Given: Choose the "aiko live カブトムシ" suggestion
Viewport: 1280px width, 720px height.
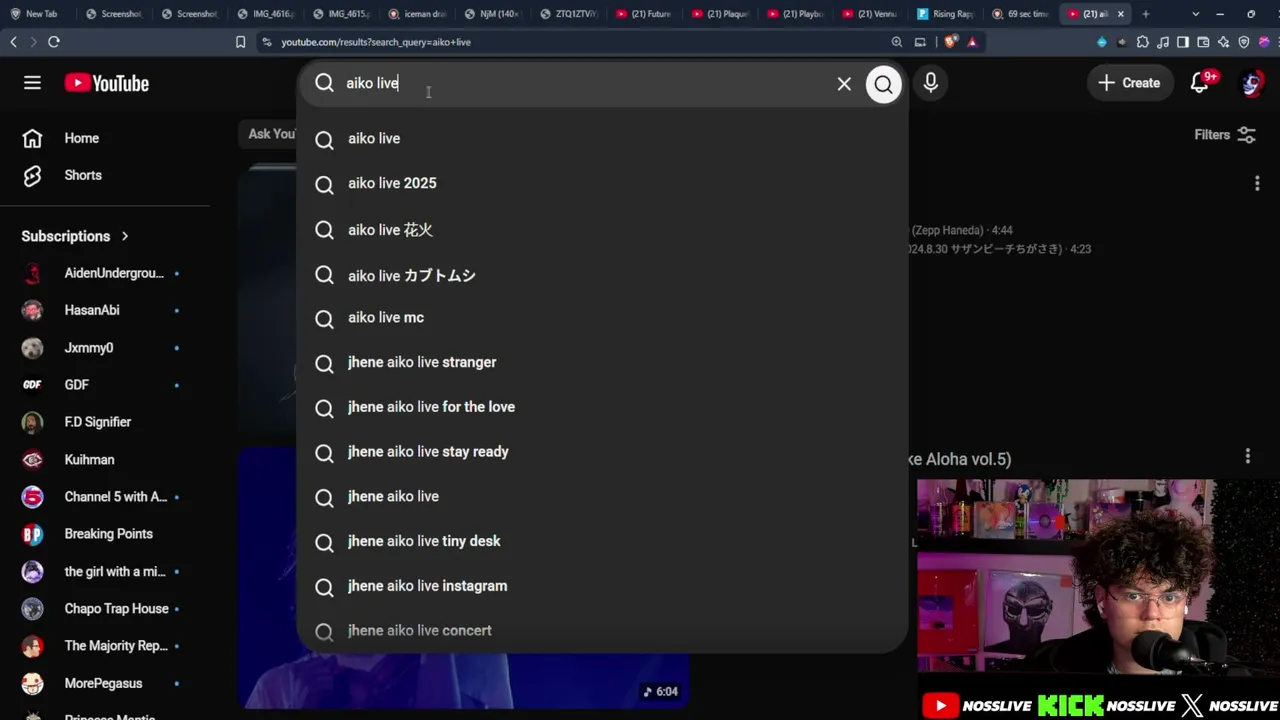Looking at the screenshot, I should 602,275.
